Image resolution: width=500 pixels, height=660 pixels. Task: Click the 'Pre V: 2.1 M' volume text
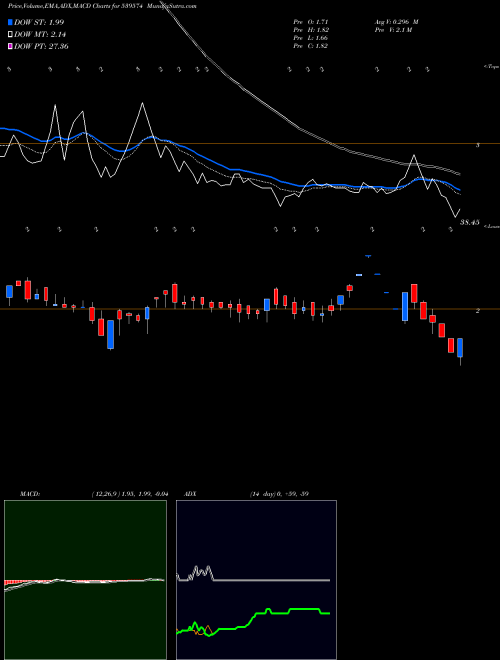[392, 30]
